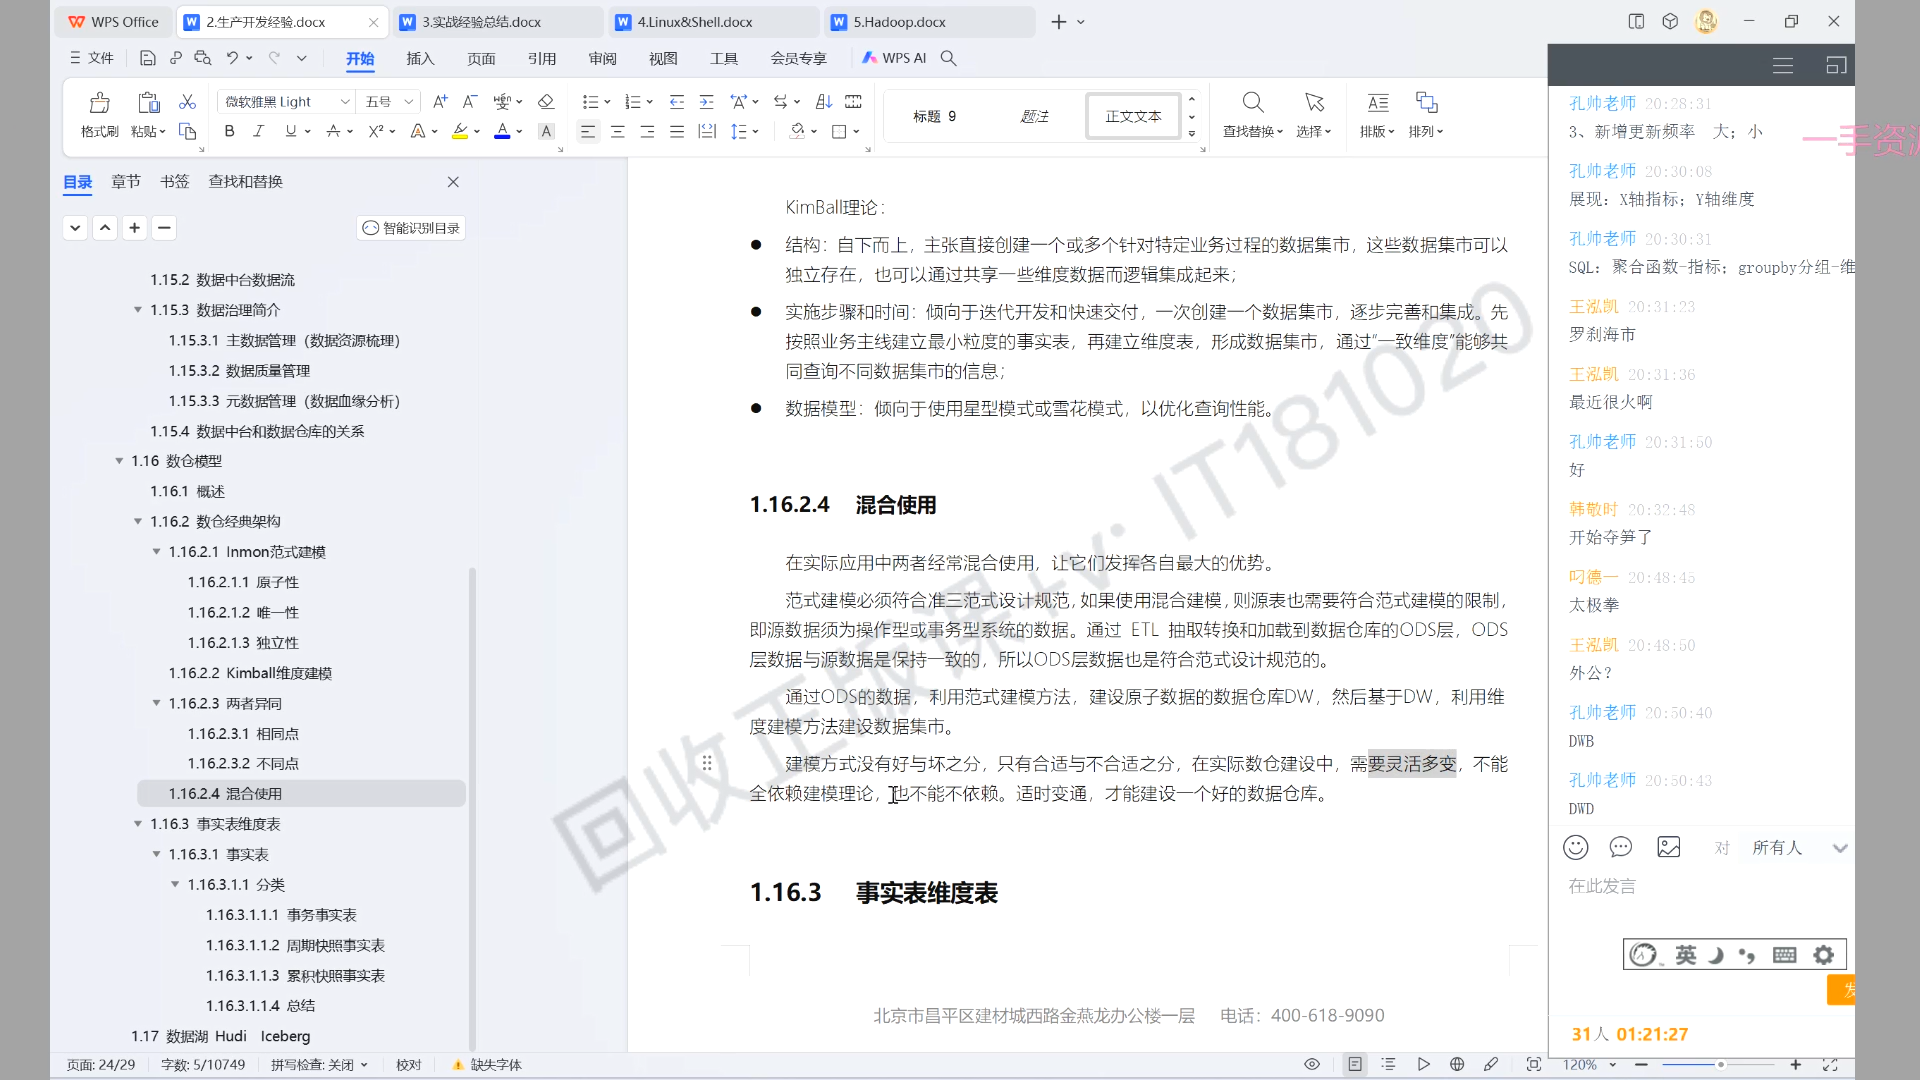Viewport: 1920px width, 1080px height.
Task: Open the 插入 ribbon tab
Action: 420,58
